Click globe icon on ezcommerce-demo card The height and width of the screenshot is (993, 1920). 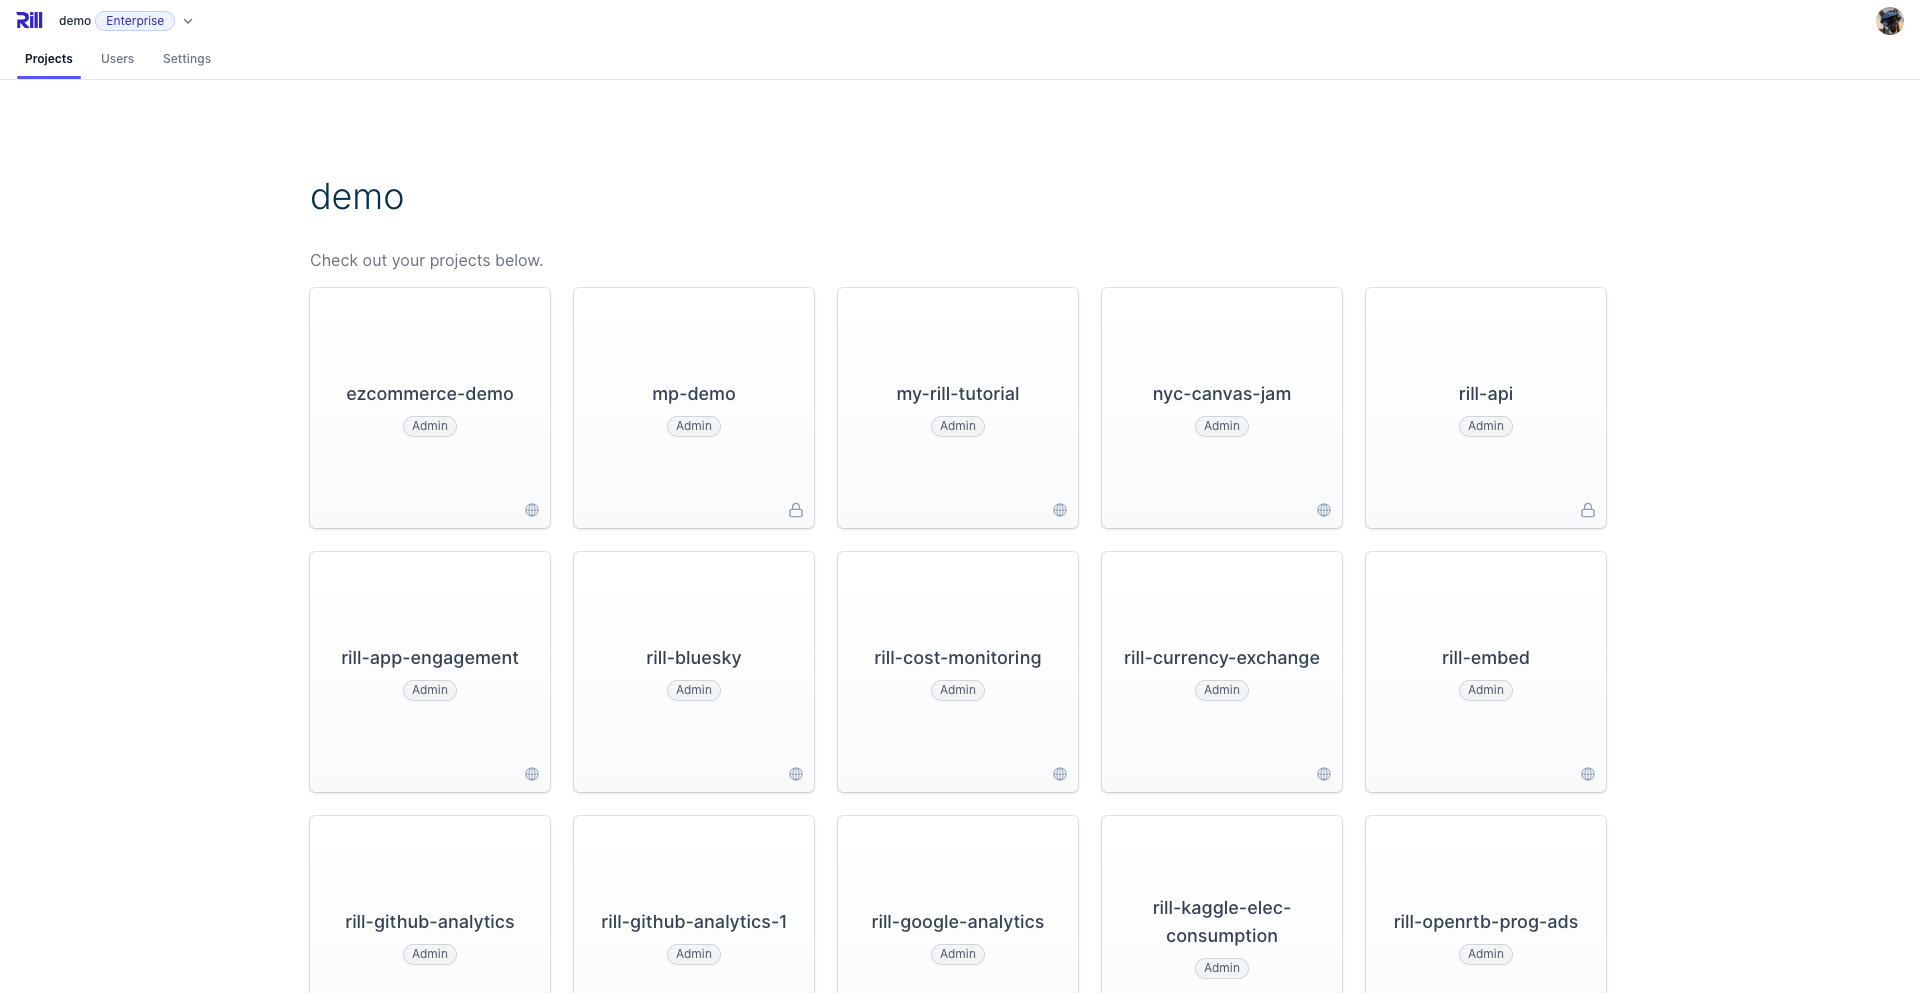point(532,510)
